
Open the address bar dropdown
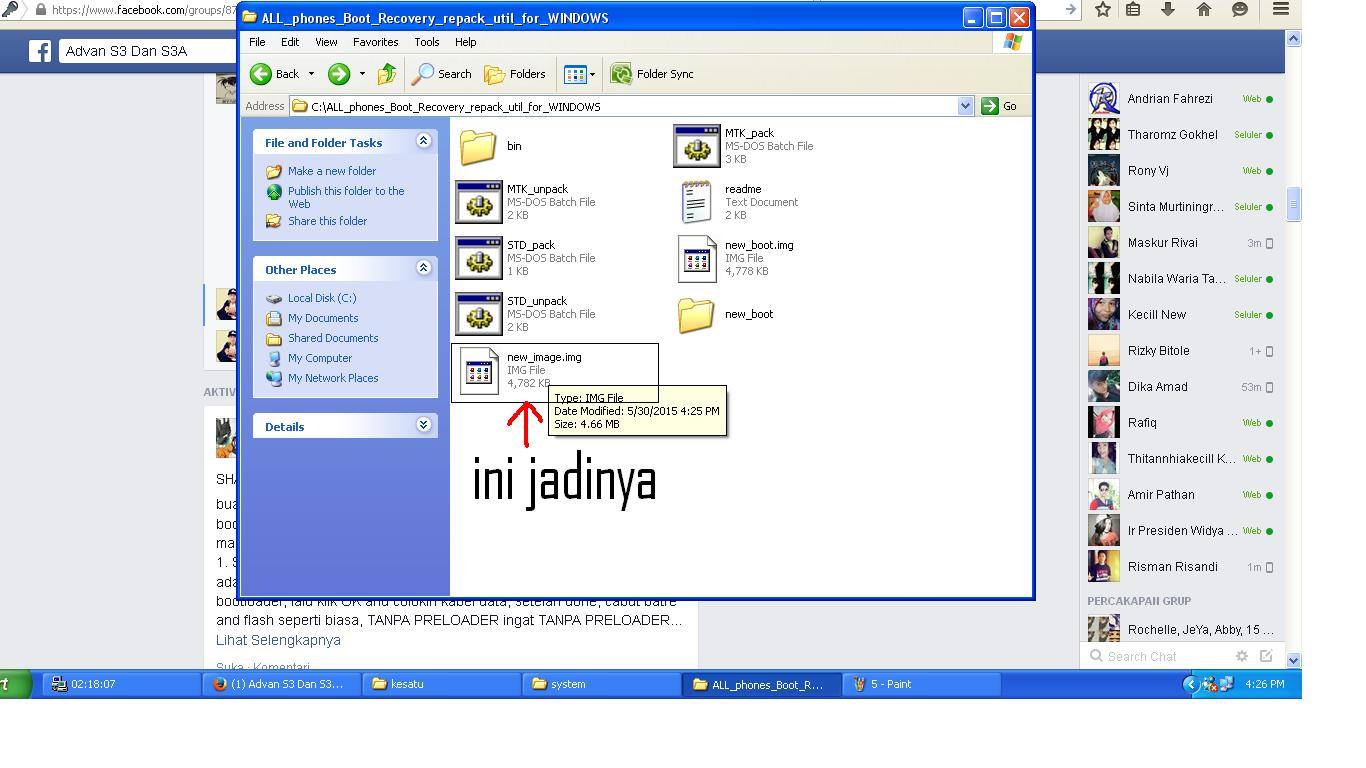click(x=965, y=105)
